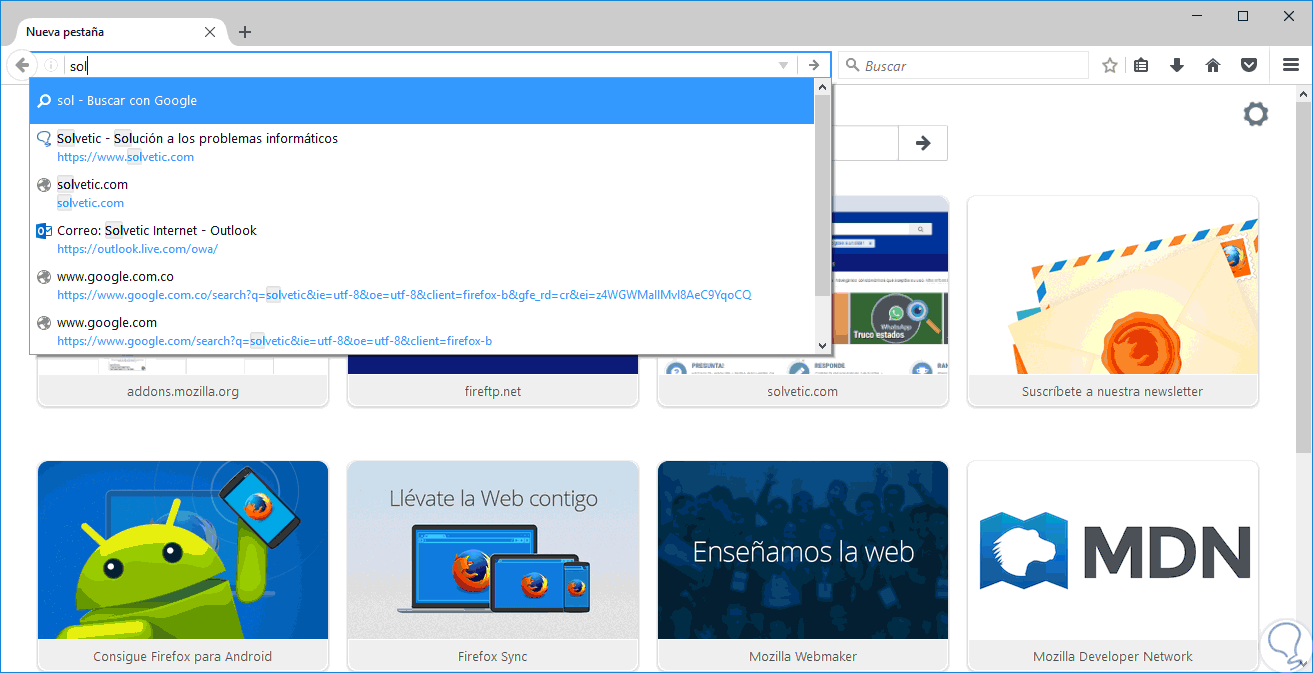
Task: Click globe icon beside www.google.com.co
Action: (x=43, y=277)
